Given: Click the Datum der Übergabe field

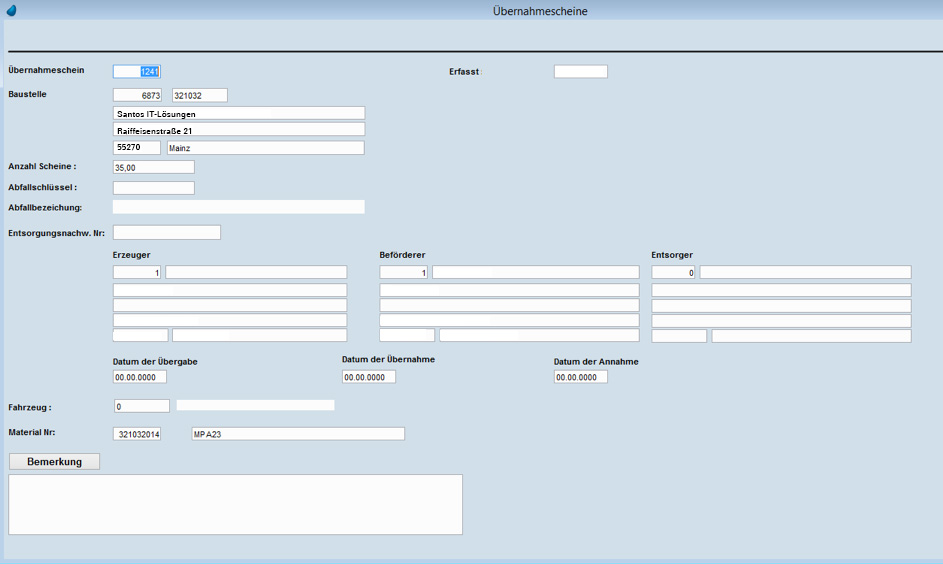Looking at the screenshot, I should [140, 377].
